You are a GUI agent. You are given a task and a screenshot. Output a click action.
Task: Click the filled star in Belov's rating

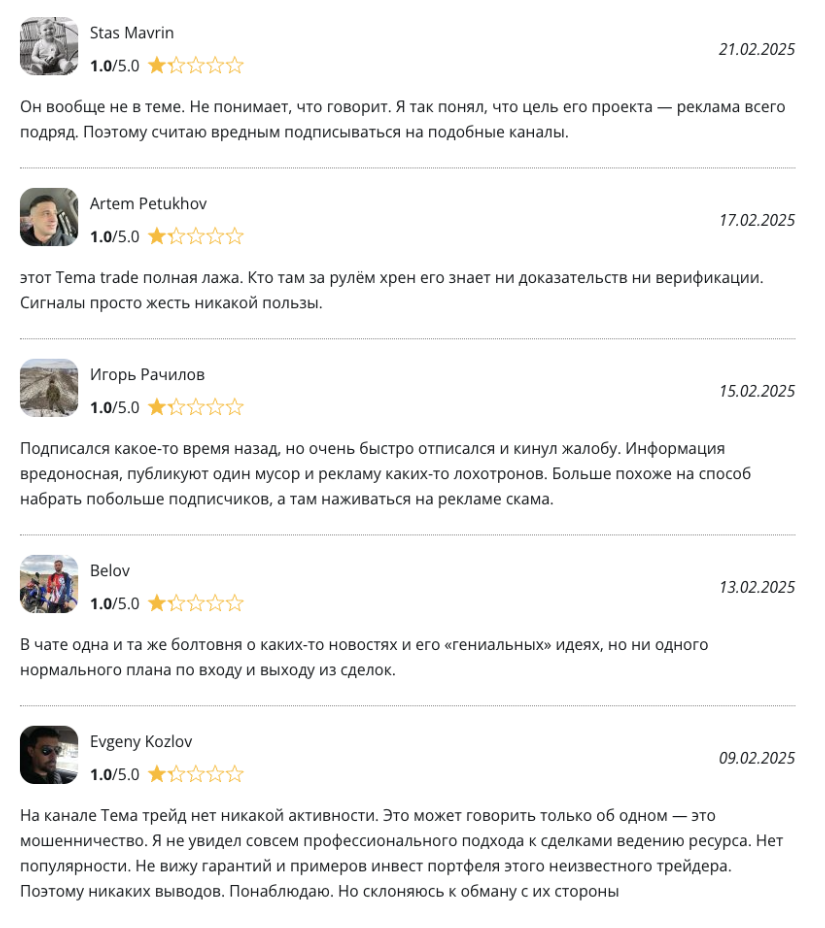pyautogui.click(x=158, y=604)
